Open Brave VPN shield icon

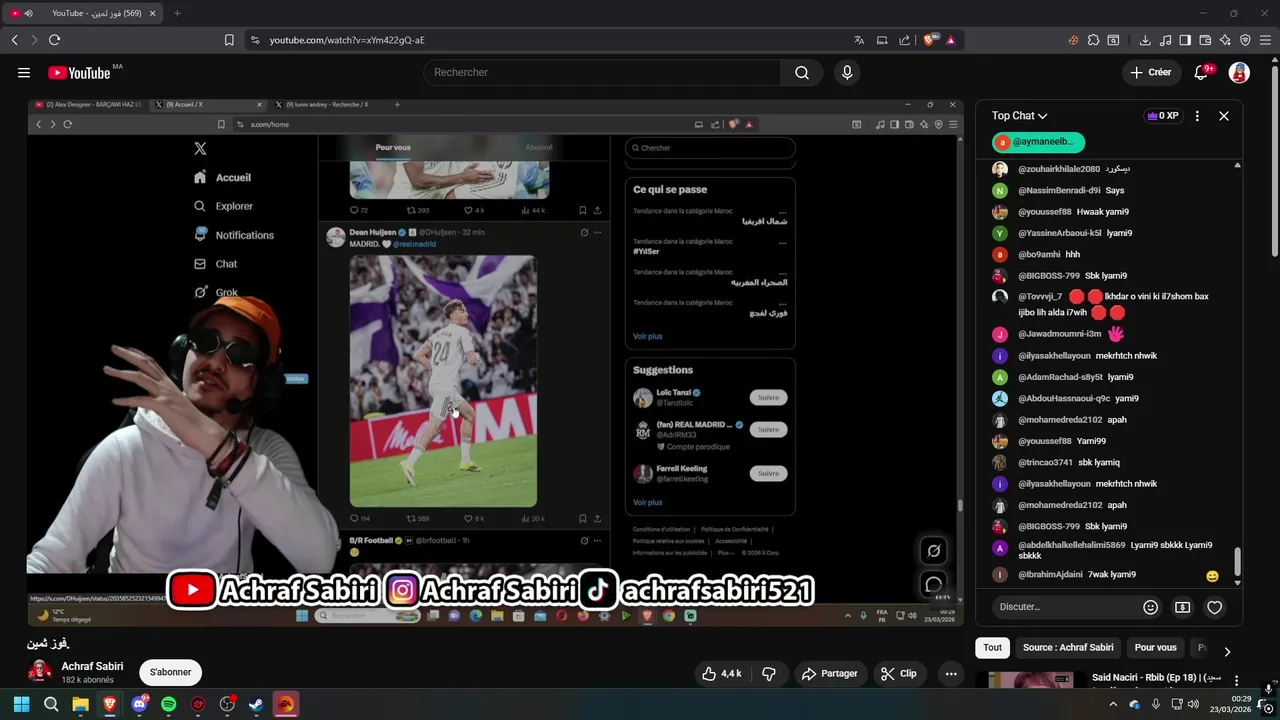click(x=1245, y=40)
